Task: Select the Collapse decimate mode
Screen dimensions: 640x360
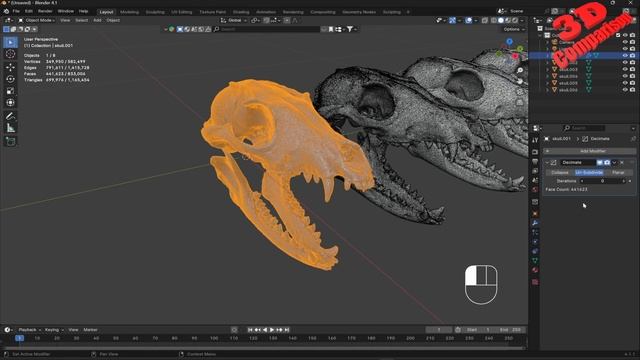Action: pos(560,172)
